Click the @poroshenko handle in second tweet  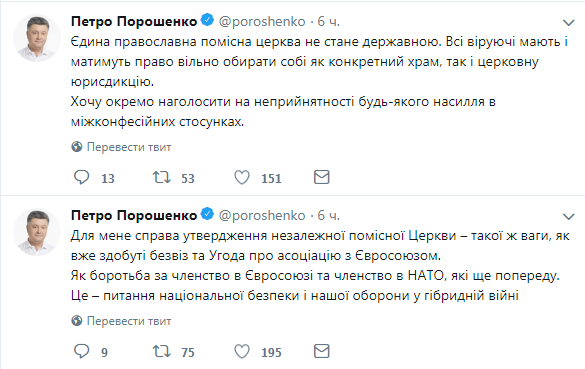point(262,216)
